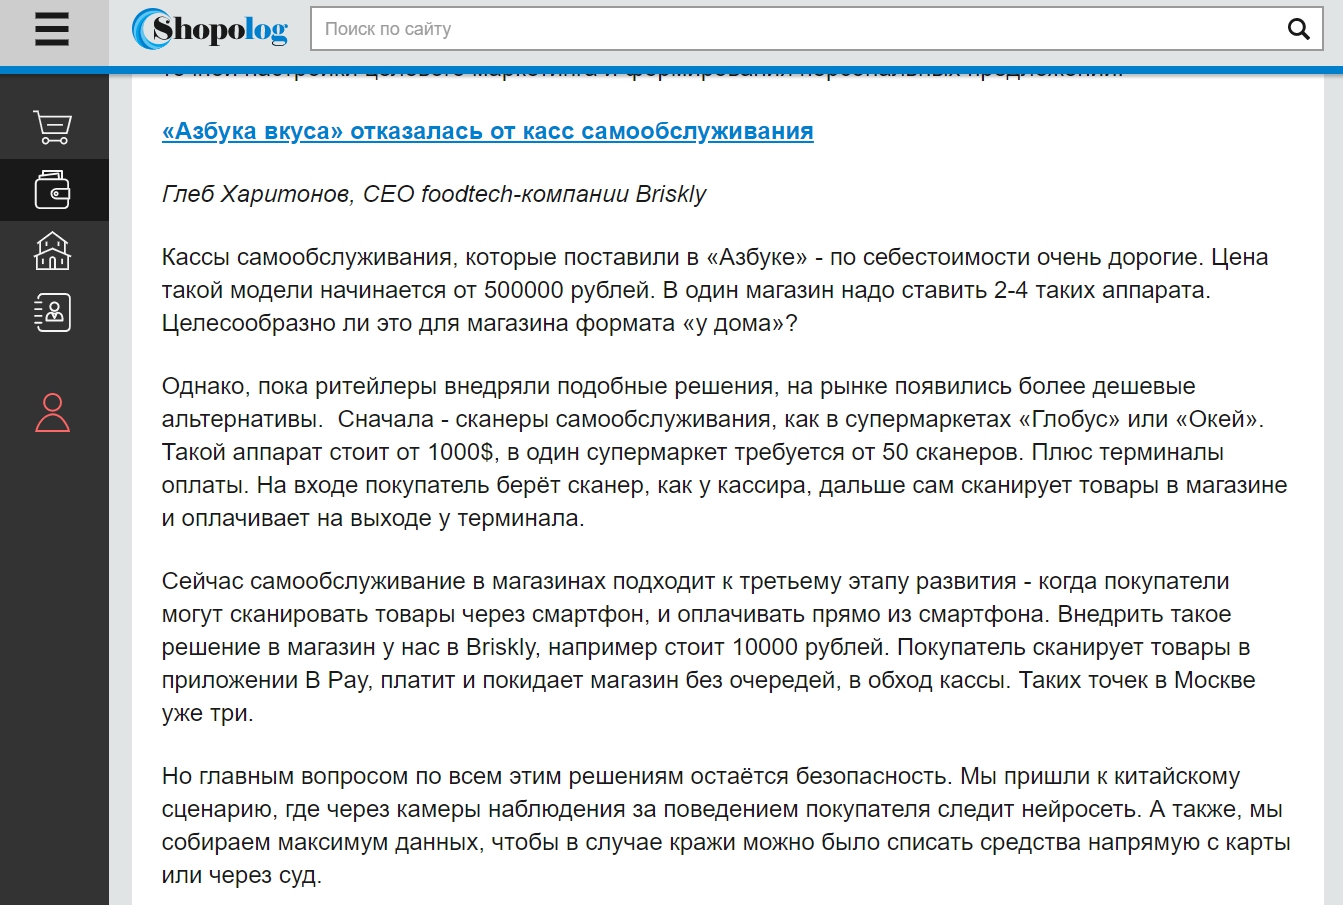Click the magnifier search icon
Image resolution: width=1343 pixels, height=905 pixels.
coord(1298,30)
